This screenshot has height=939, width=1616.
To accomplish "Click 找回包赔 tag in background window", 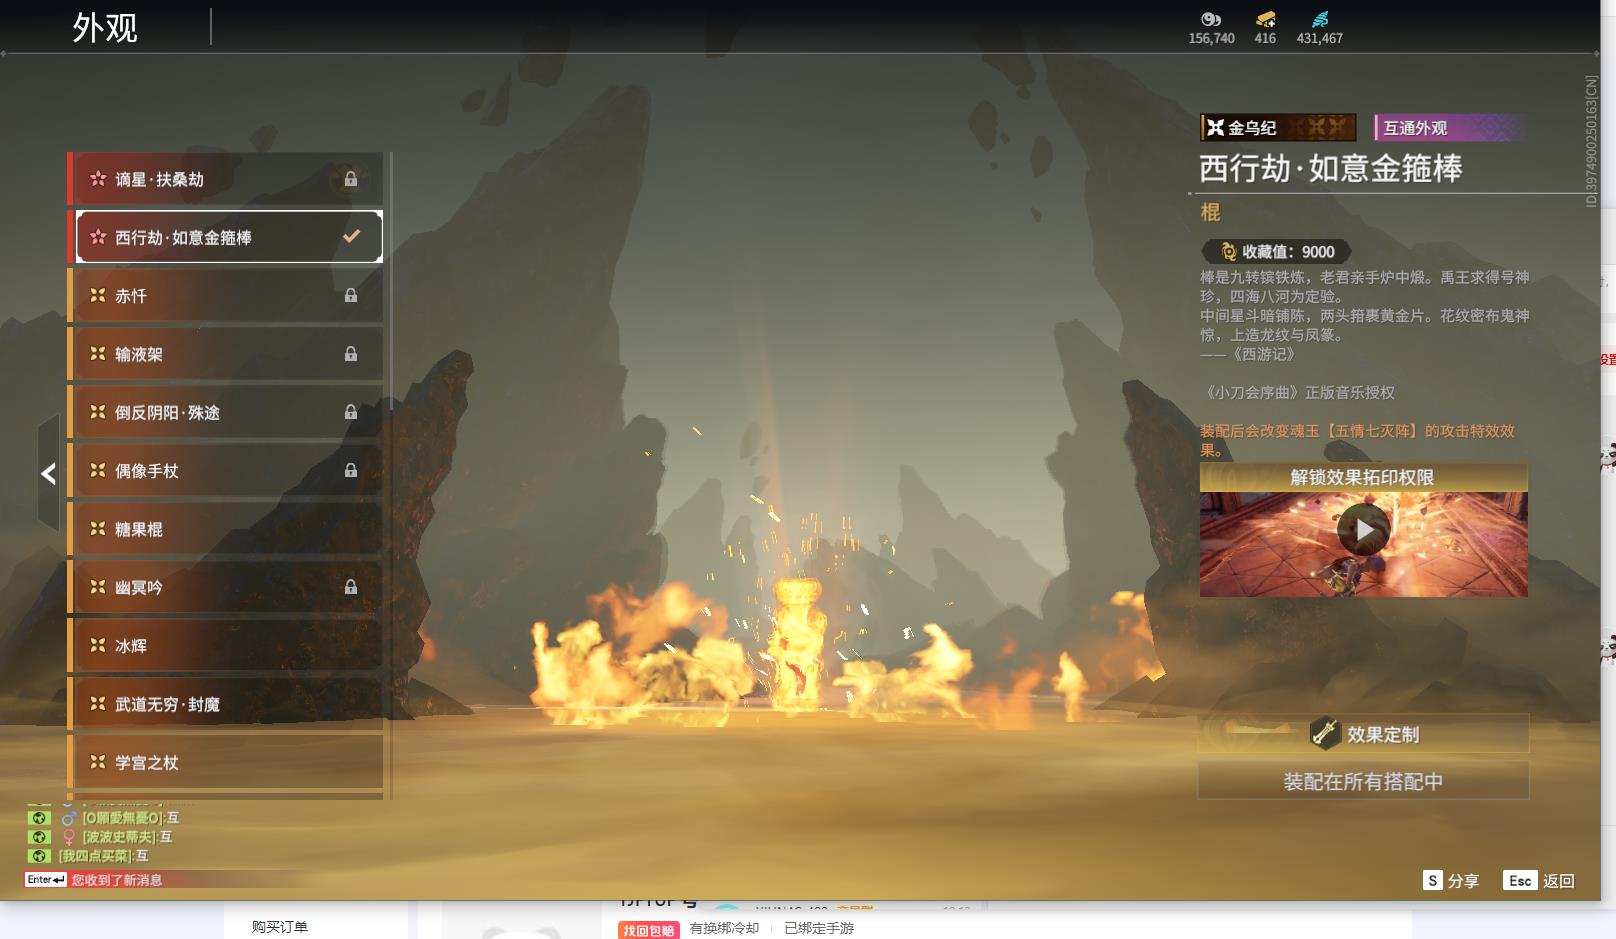I will [648, 930].
